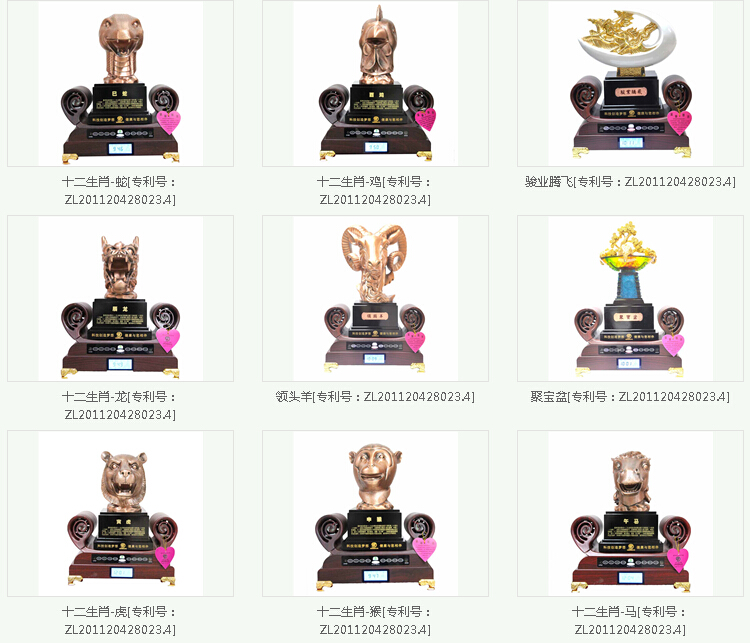Image resolution: width=750 pixels, height=643 pixels.
Task: Open the rooster zodiac statue image
Action: point(375,83)
